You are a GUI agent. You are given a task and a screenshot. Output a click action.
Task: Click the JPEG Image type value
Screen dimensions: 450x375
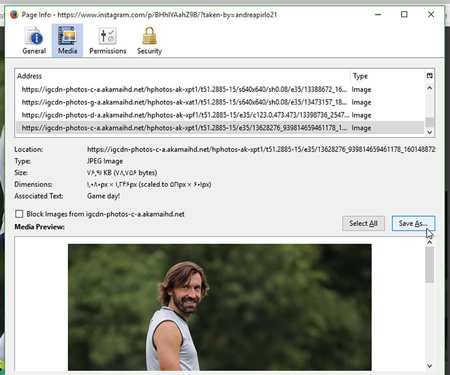pos(105,161)
